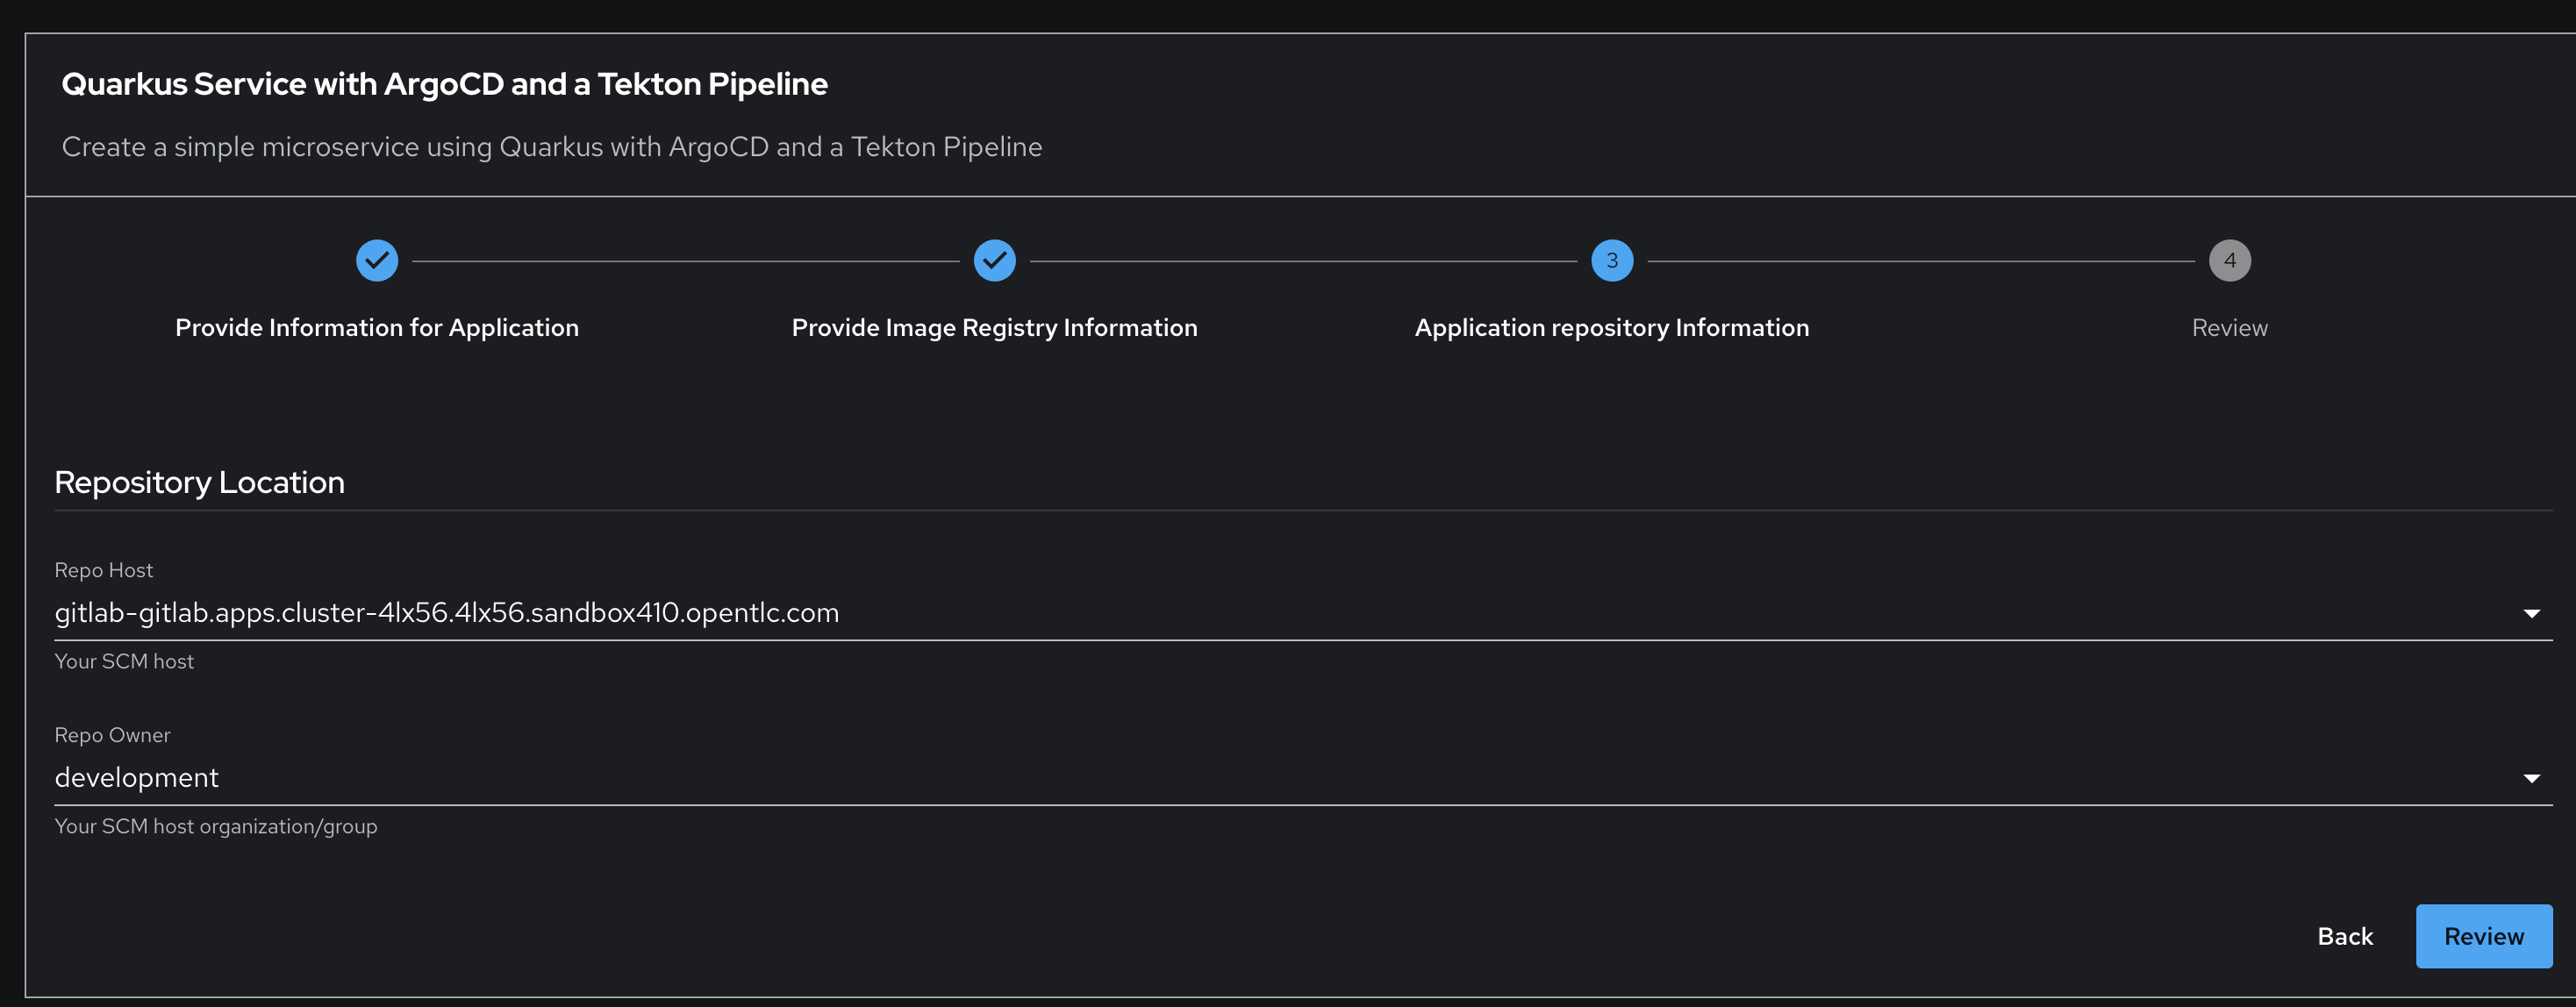The height and width of the screenshot is (1007, 2576).
Task: Click the 'Create a simple microservice' description
Action: (552, 147)
